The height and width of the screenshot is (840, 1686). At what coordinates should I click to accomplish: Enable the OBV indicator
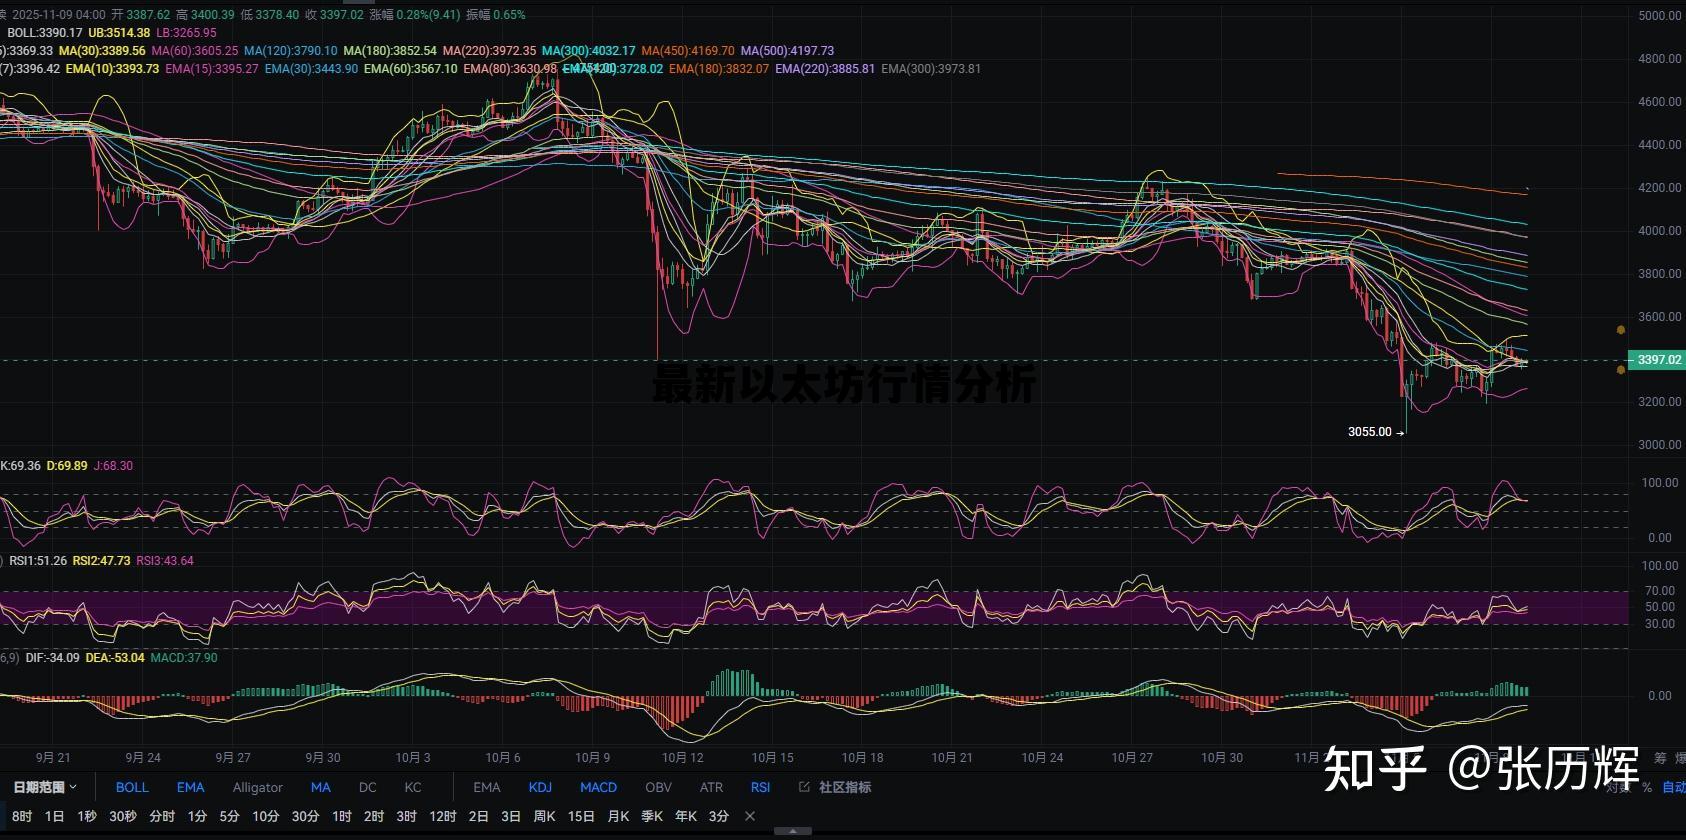tap(659, 787)
